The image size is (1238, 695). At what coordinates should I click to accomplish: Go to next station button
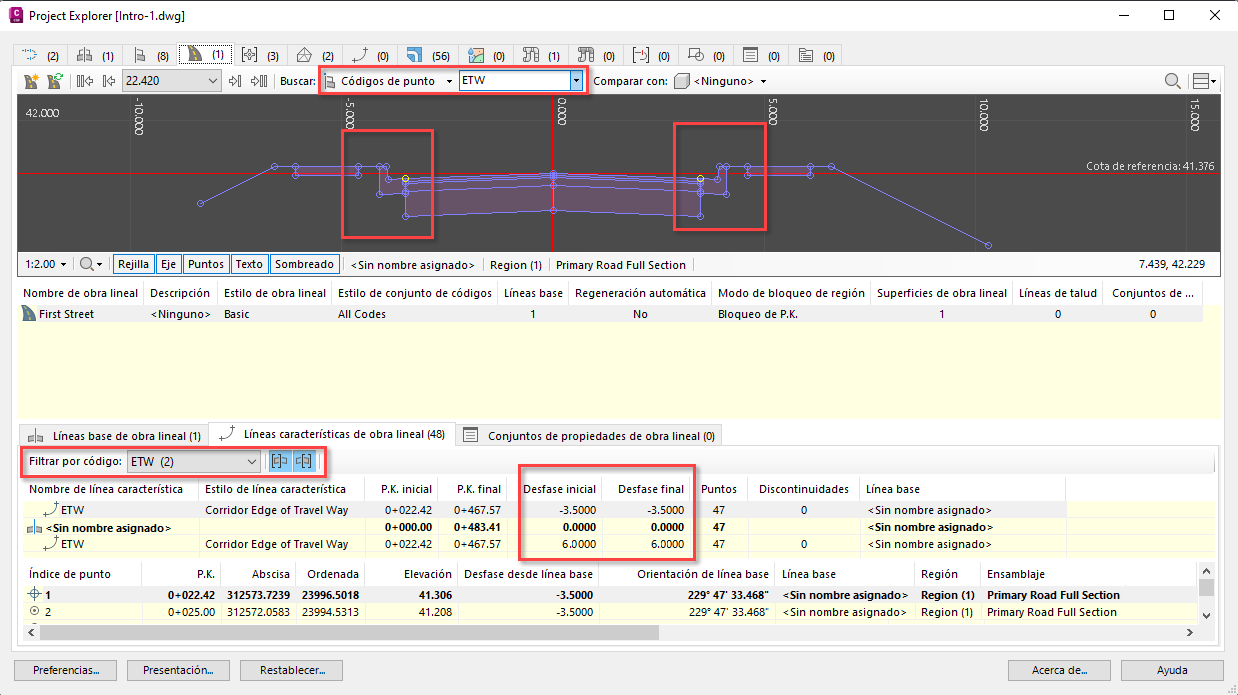(235, 81)
